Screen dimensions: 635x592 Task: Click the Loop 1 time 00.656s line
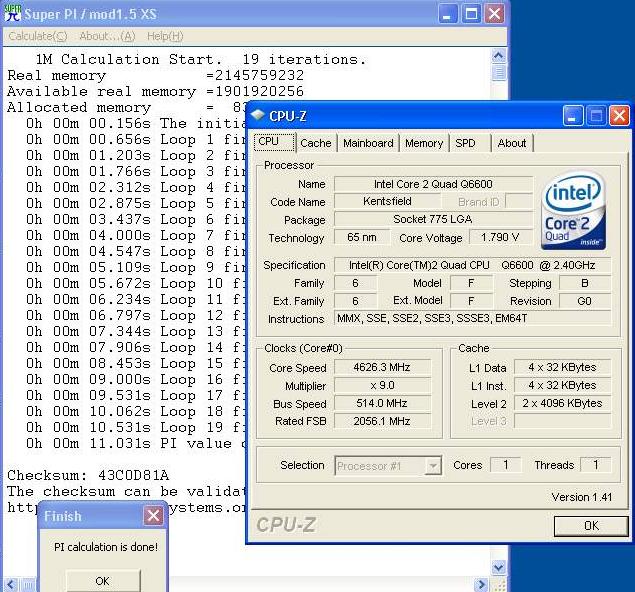[x=136, y=139]
